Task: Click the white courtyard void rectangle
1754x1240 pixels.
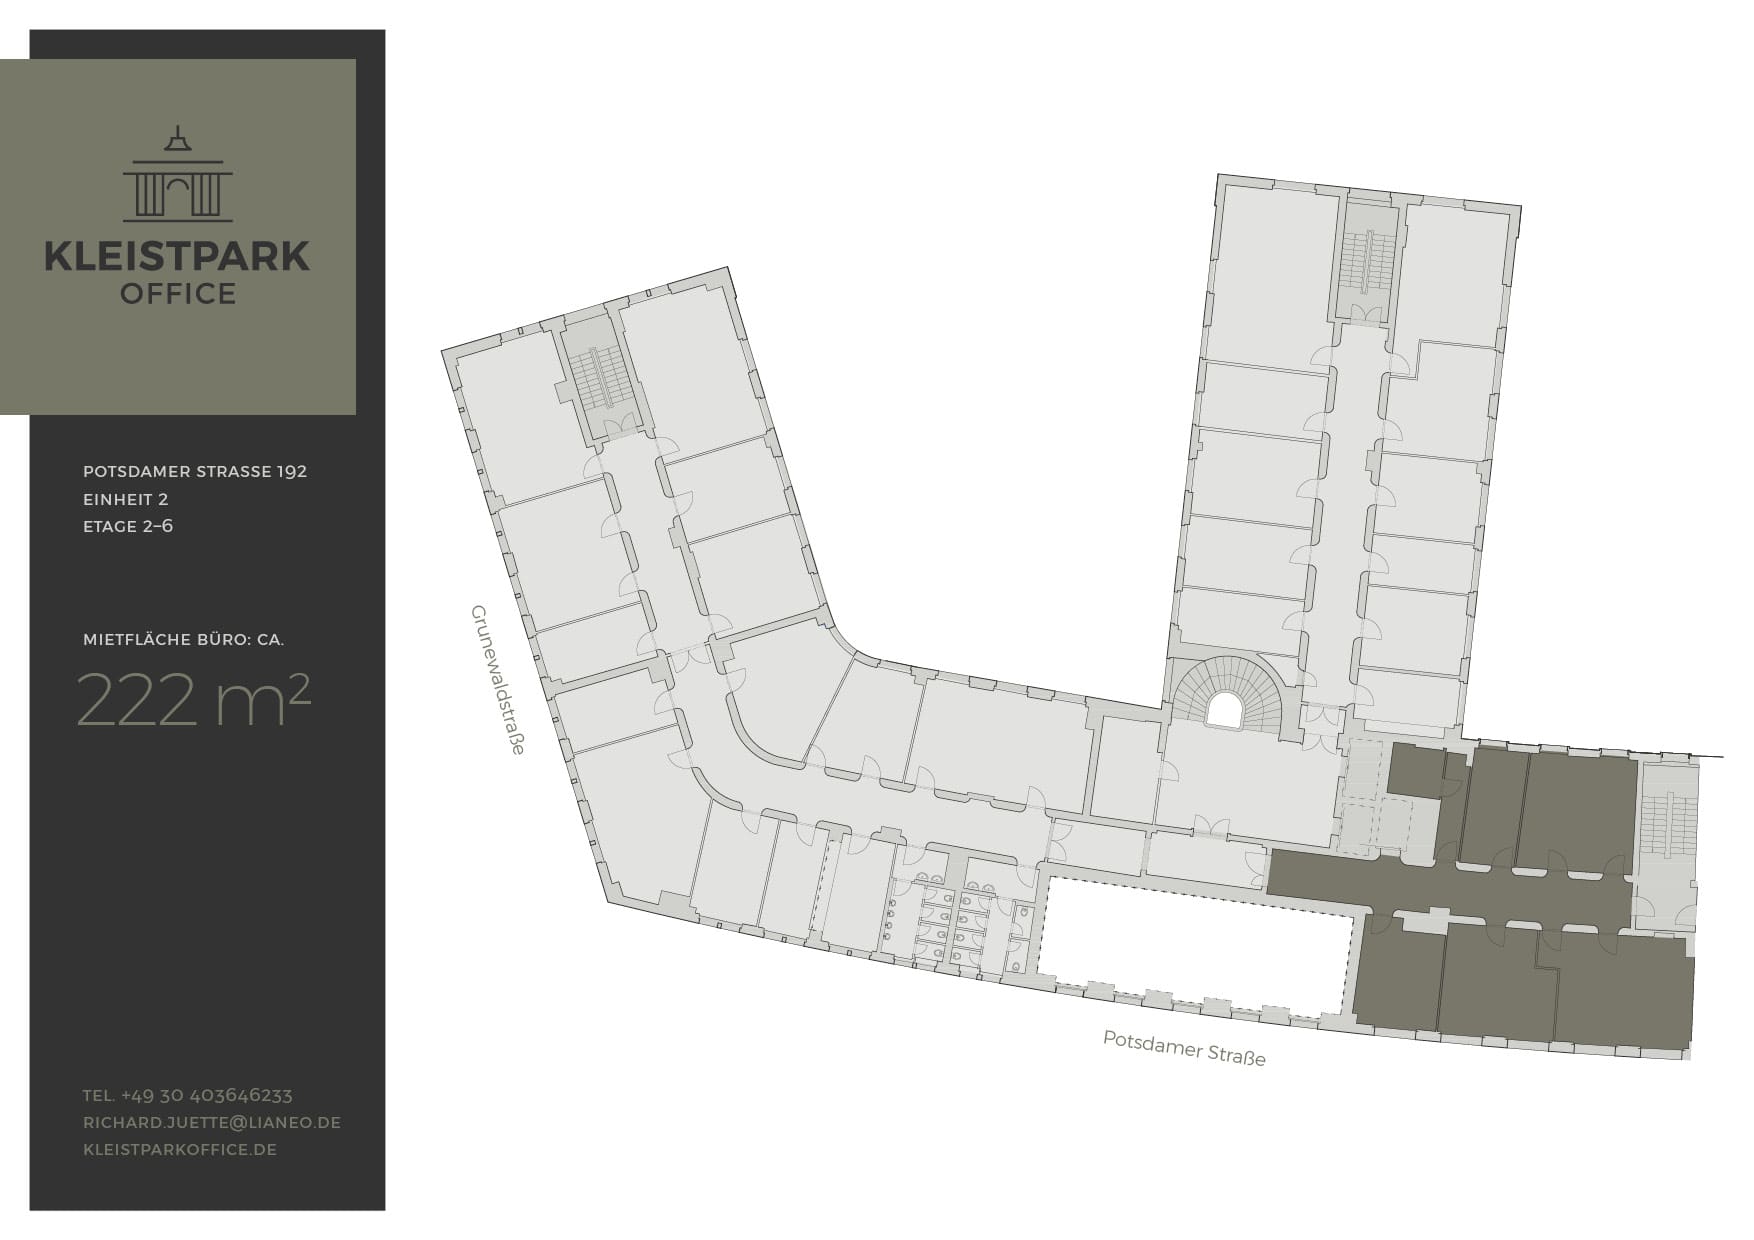Action: click(1195, 945)
